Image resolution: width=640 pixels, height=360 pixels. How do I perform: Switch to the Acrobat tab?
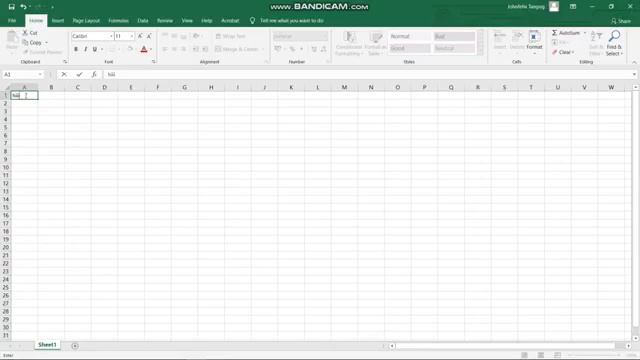(x=230, y=20)
